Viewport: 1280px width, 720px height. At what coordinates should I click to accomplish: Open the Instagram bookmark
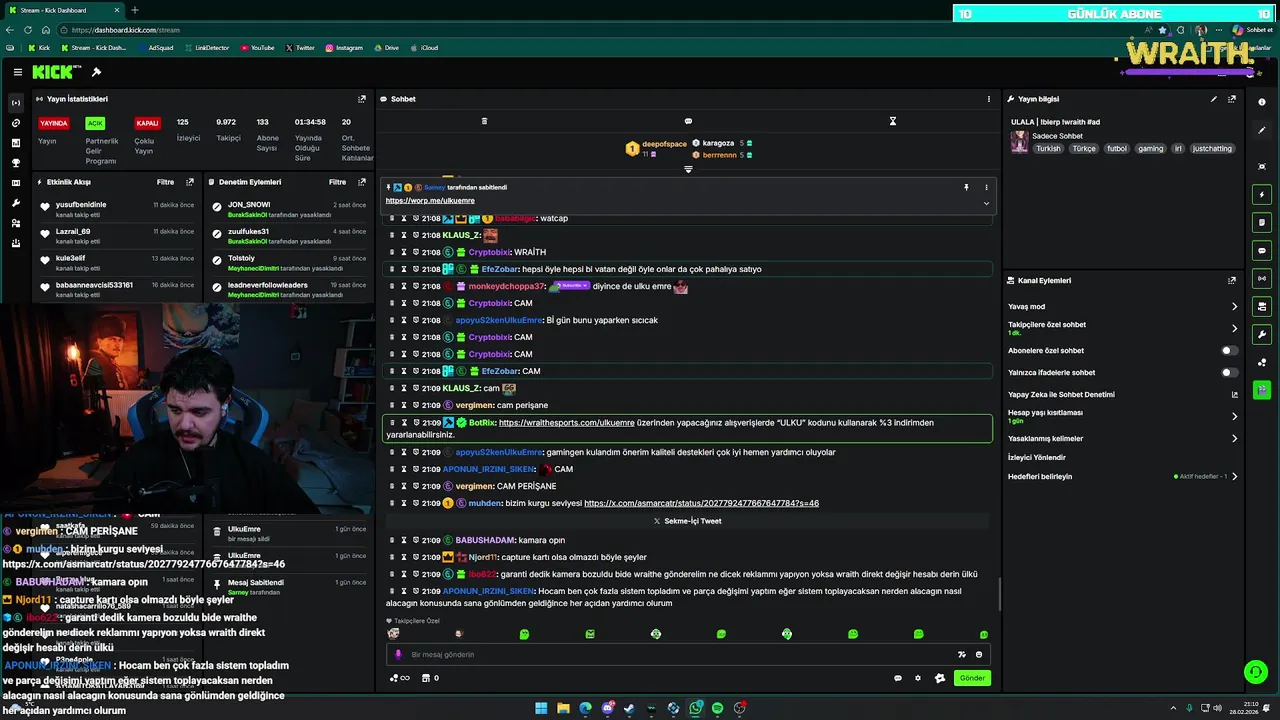point(343,48)
